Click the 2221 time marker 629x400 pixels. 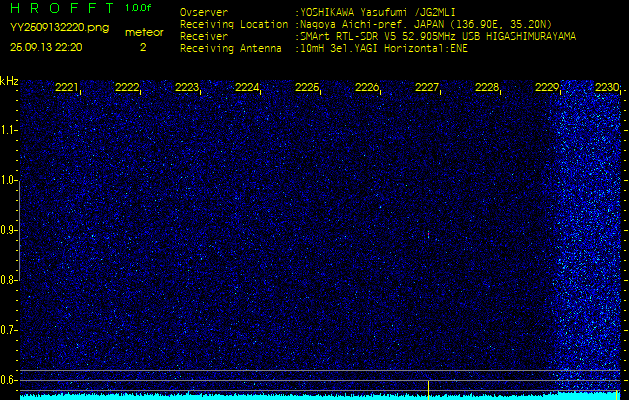[67, 88]
